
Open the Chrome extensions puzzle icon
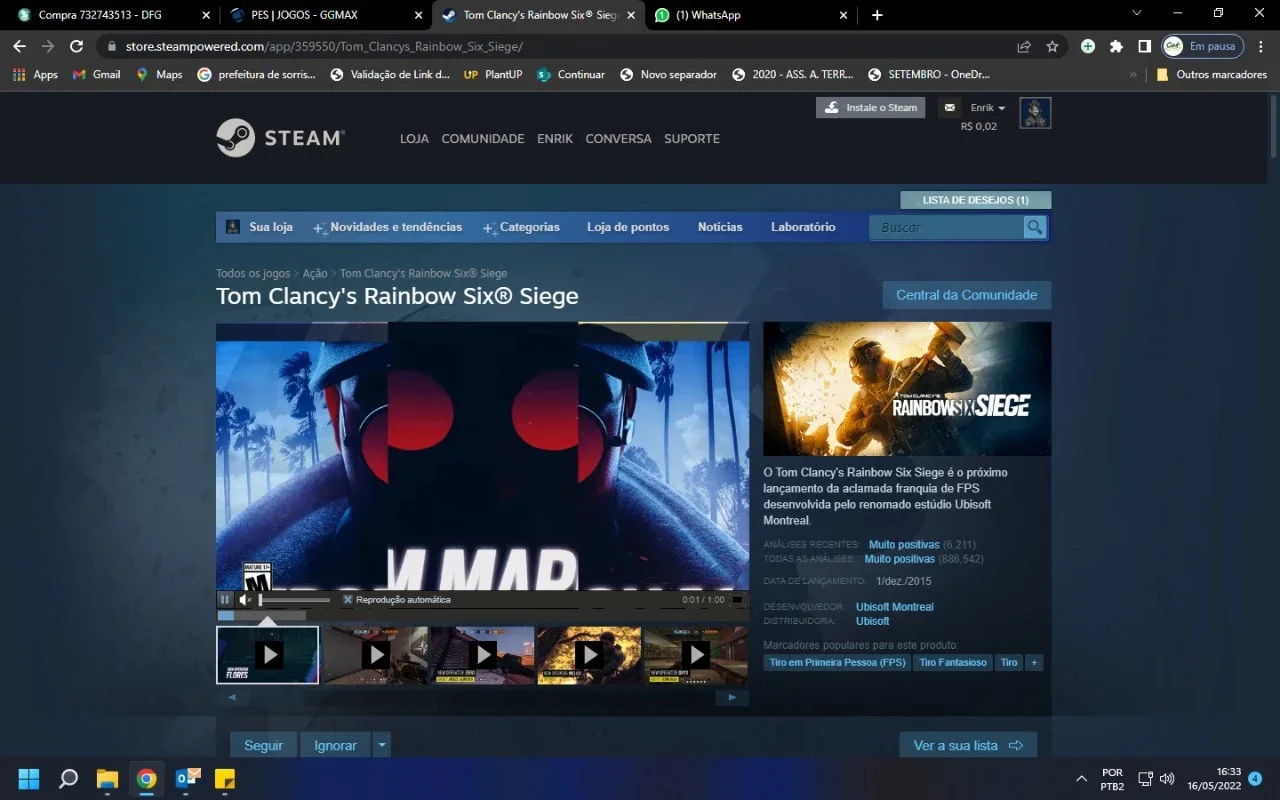1117,46
